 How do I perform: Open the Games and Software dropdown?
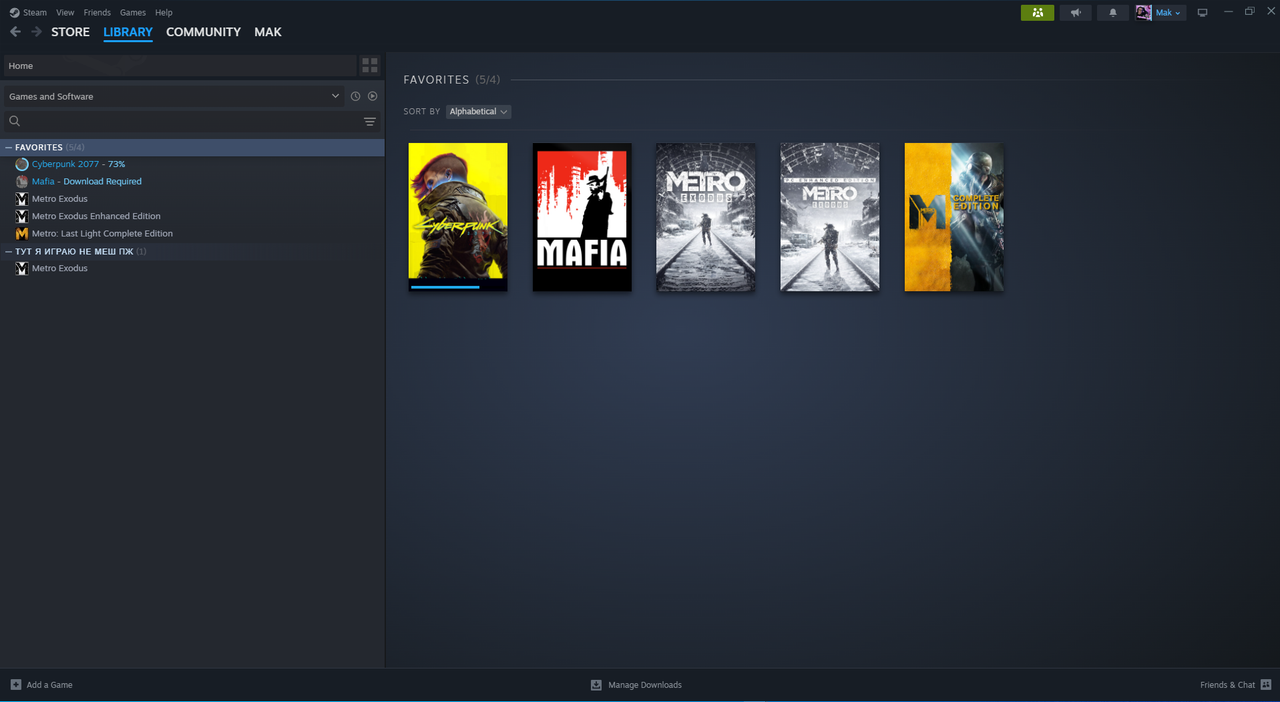(x=174, y=96)
